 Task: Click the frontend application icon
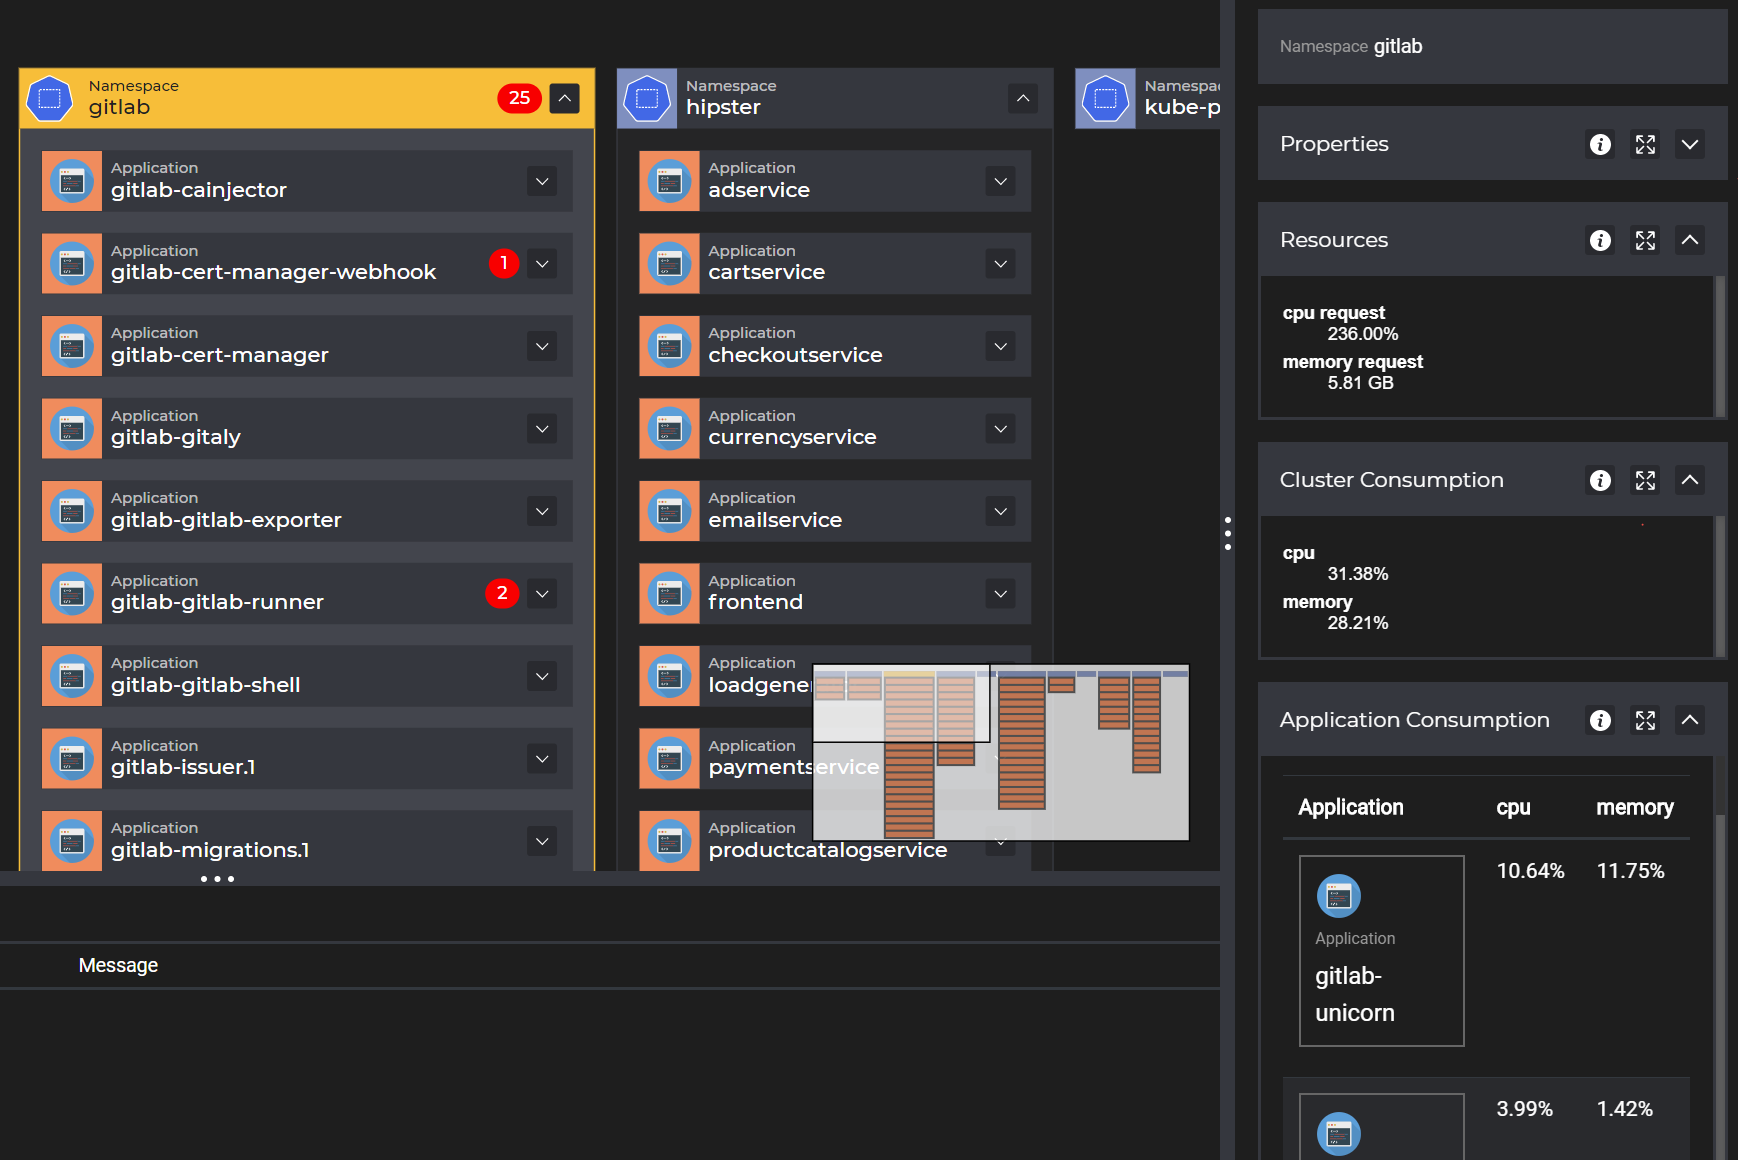point(669,594)
